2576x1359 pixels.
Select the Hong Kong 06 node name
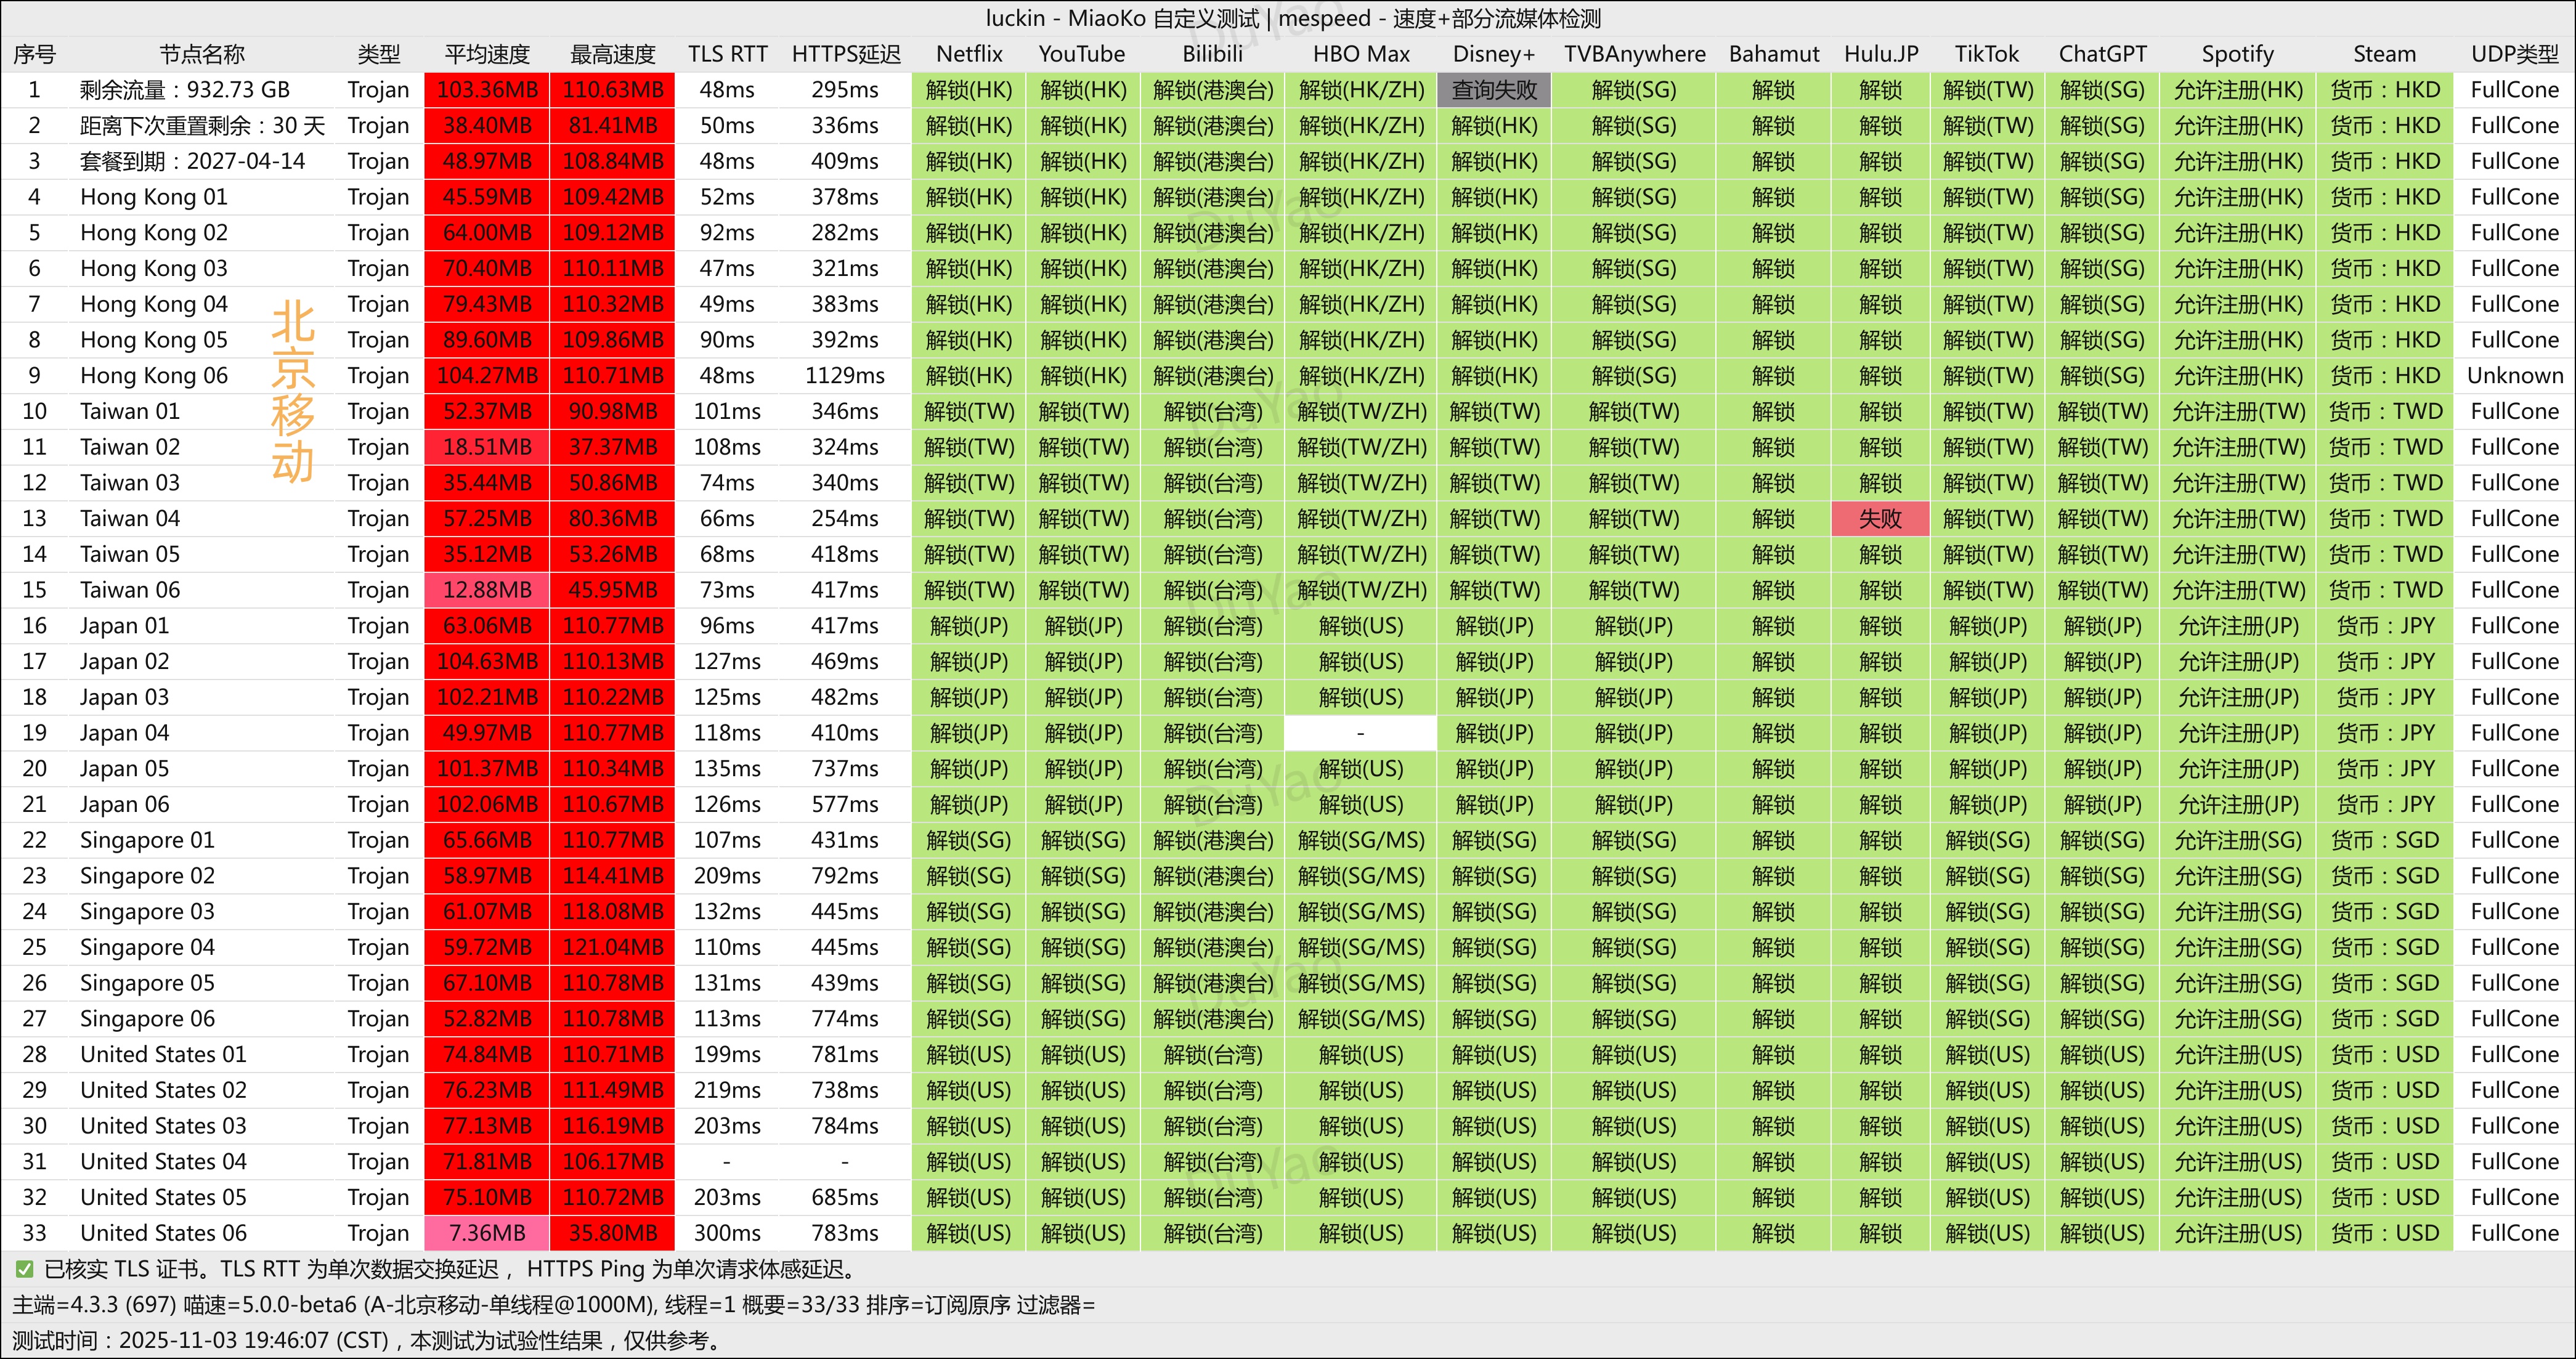click(x=154, y=375)
